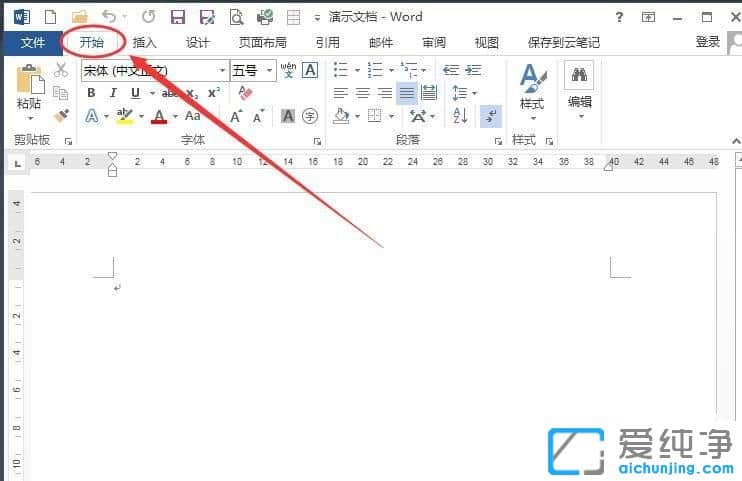The height and width of the screenshot is (481, 742).
Task: Toggle Strikethrough abc formatting
Action: pos(169,93)
